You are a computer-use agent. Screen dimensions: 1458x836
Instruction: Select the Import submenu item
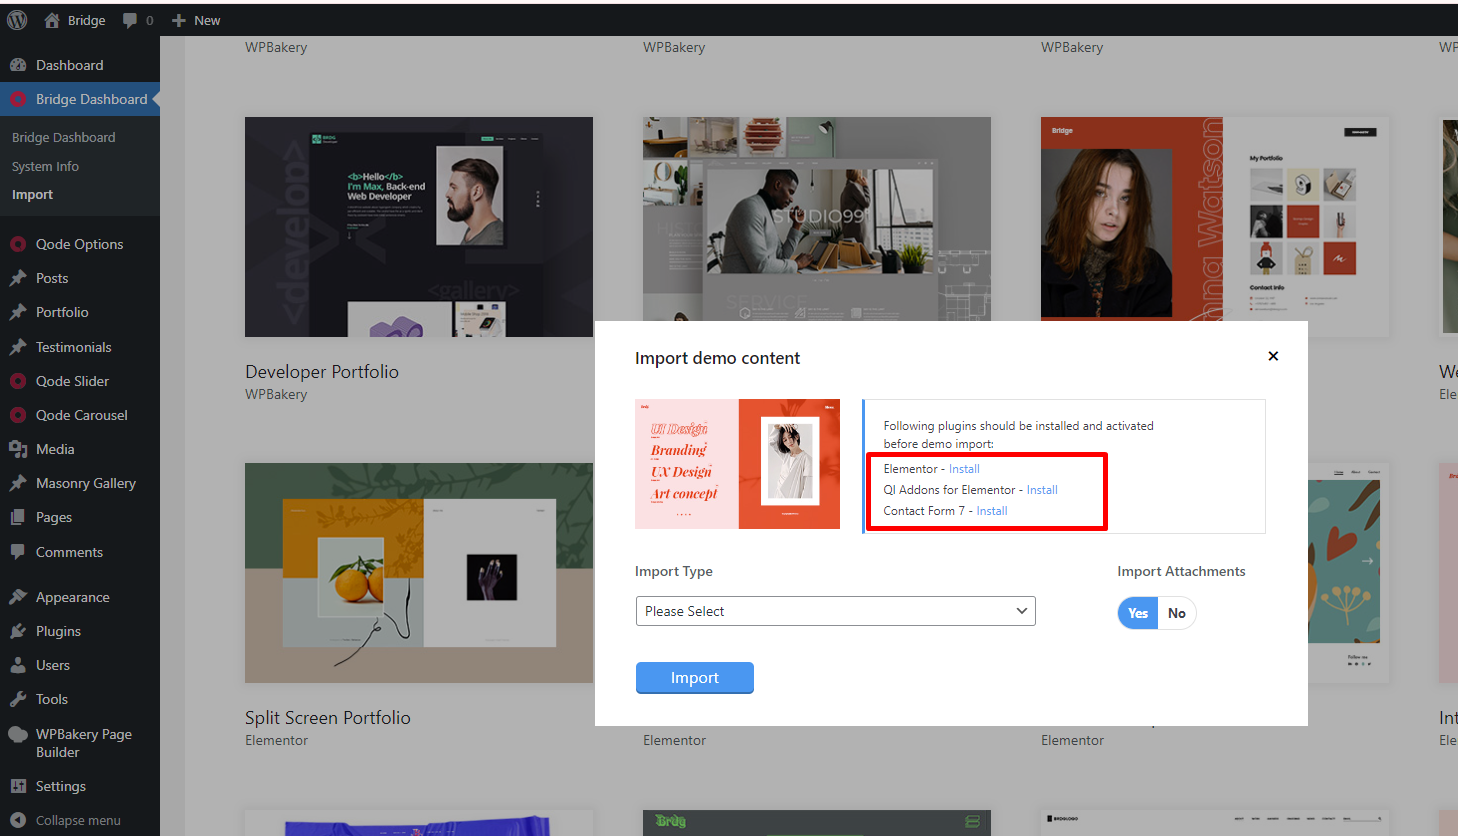coord(32,195)
